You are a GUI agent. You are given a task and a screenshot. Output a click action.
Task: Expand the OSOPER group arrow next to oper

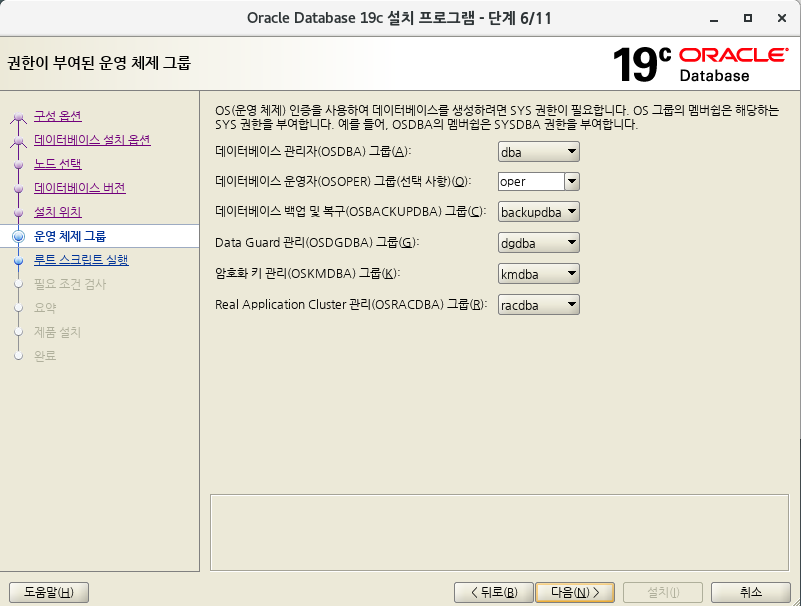pos(572,181)
